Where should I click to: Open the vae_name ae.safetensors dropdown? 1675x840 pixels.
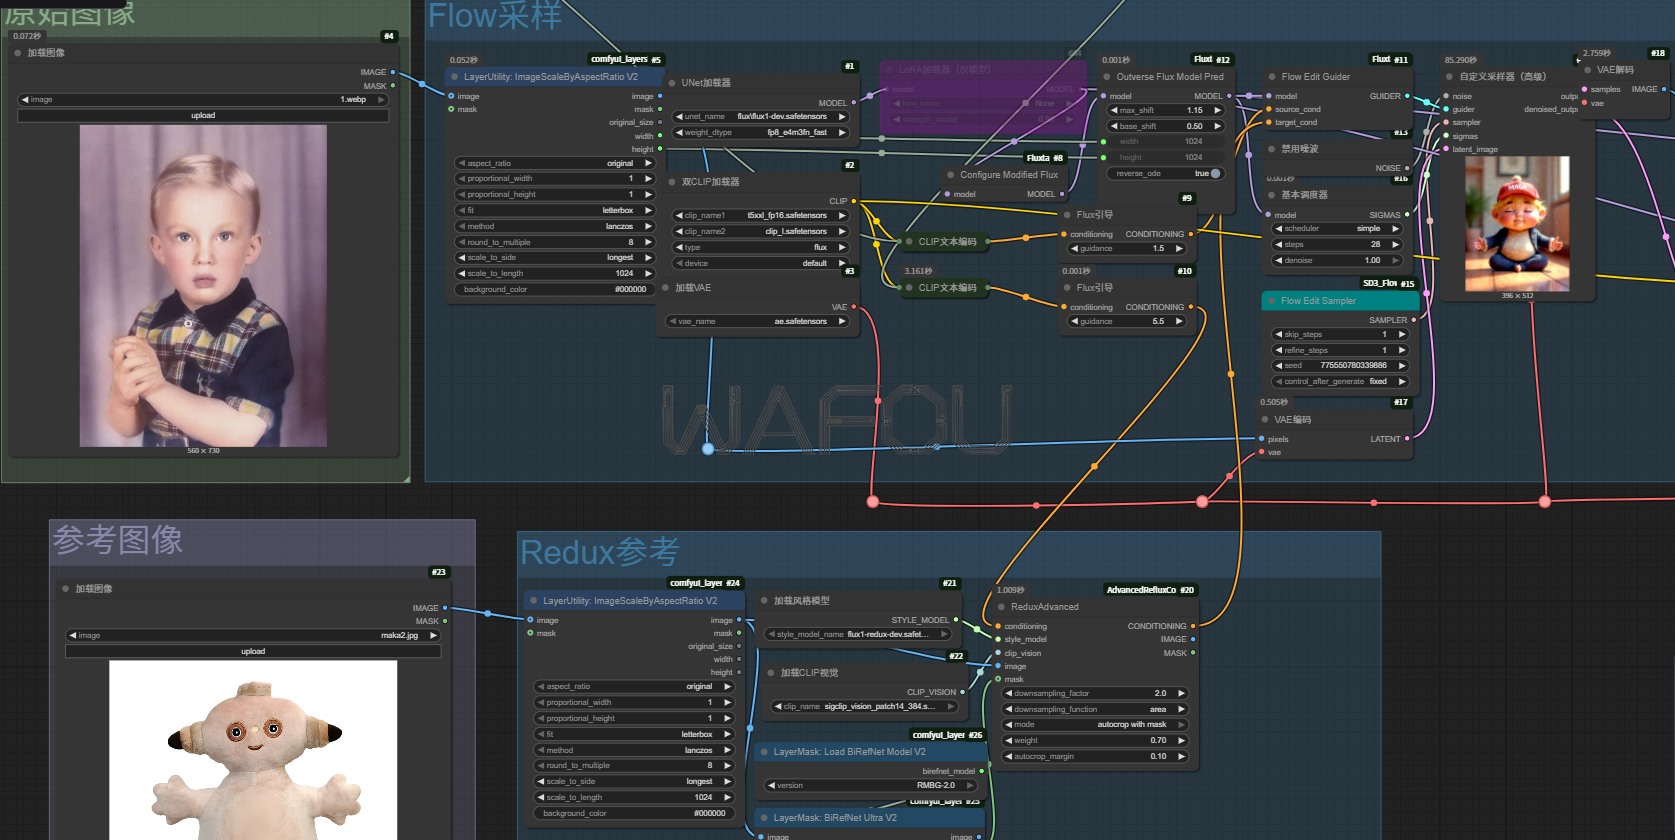pyautogui.click(x=757, y=321)
